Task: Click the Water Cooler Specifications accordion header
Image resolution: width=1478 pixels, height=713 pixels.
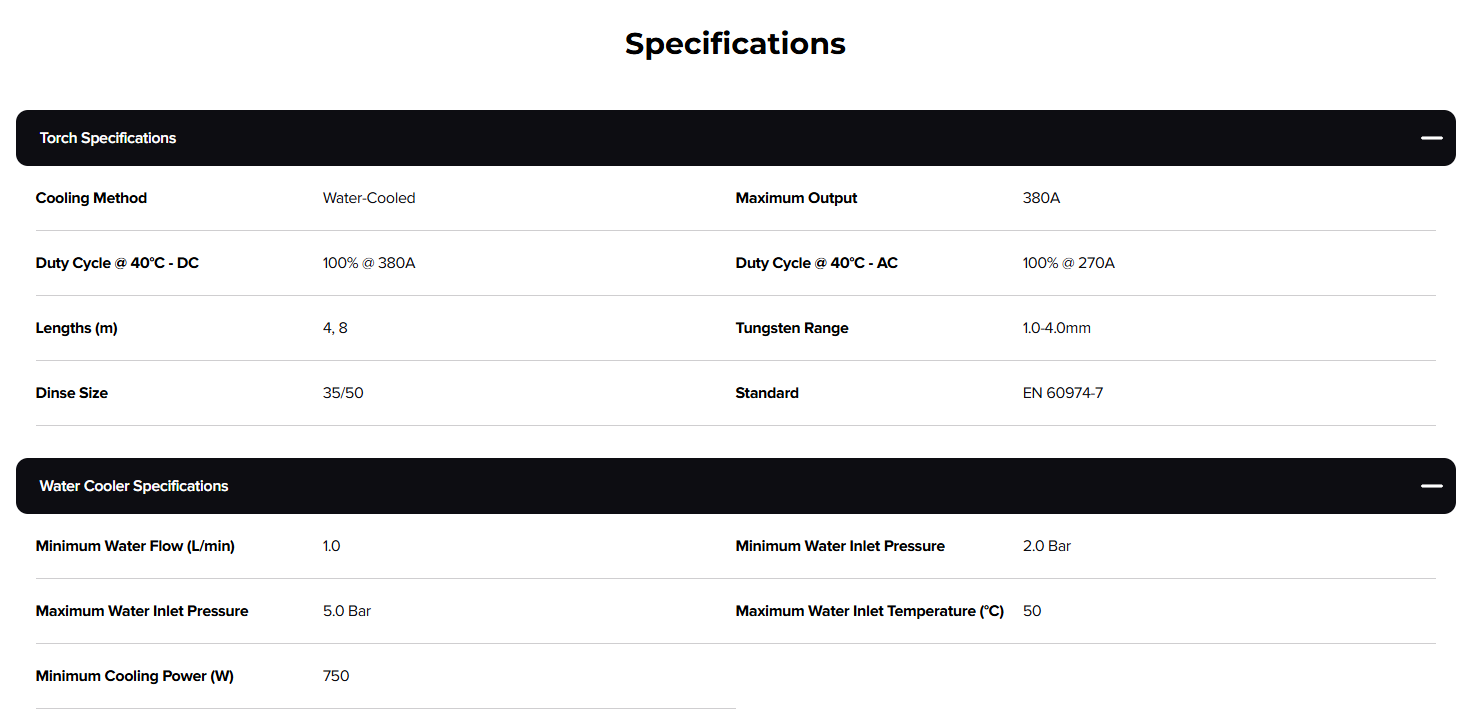Action: [134, 486]
